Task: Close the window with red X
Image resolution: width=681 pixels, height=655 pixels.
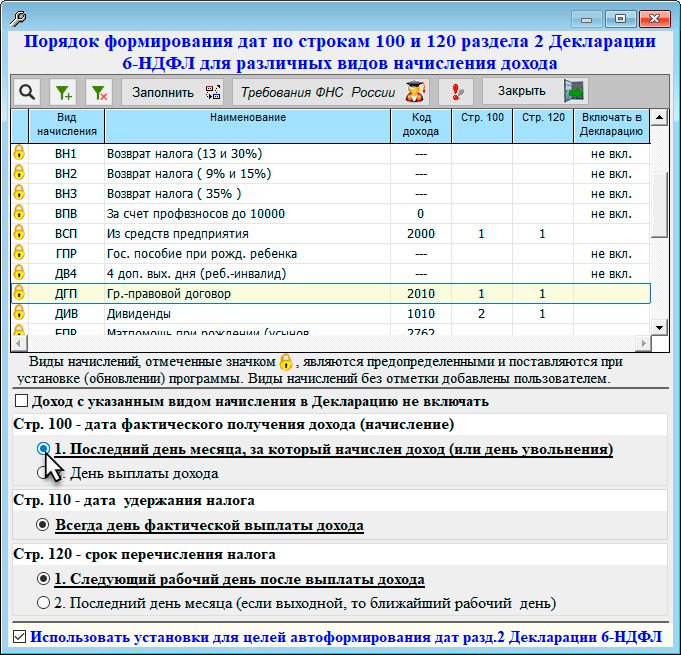Action: click(x=655, y=19)
